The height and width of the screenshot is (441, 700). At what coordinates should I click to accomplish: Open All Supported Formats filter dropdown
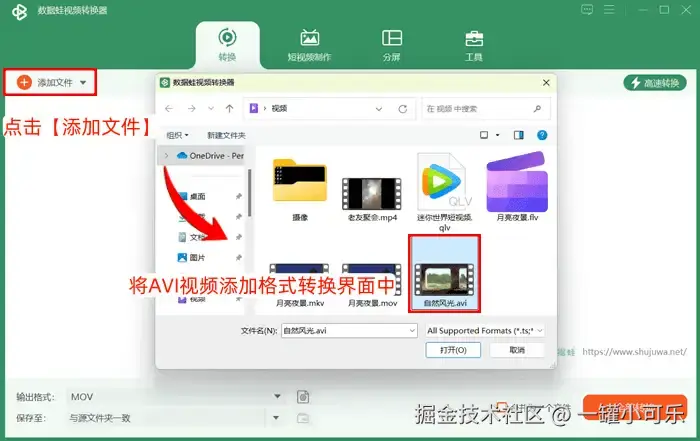point(485,331)
